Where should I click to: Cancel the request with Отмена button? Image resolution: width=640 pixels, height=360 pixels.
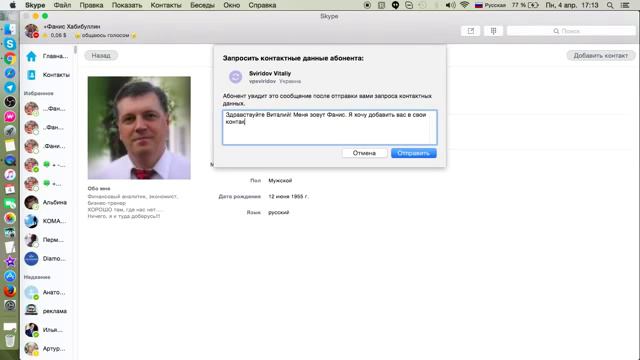click(364, 153)
